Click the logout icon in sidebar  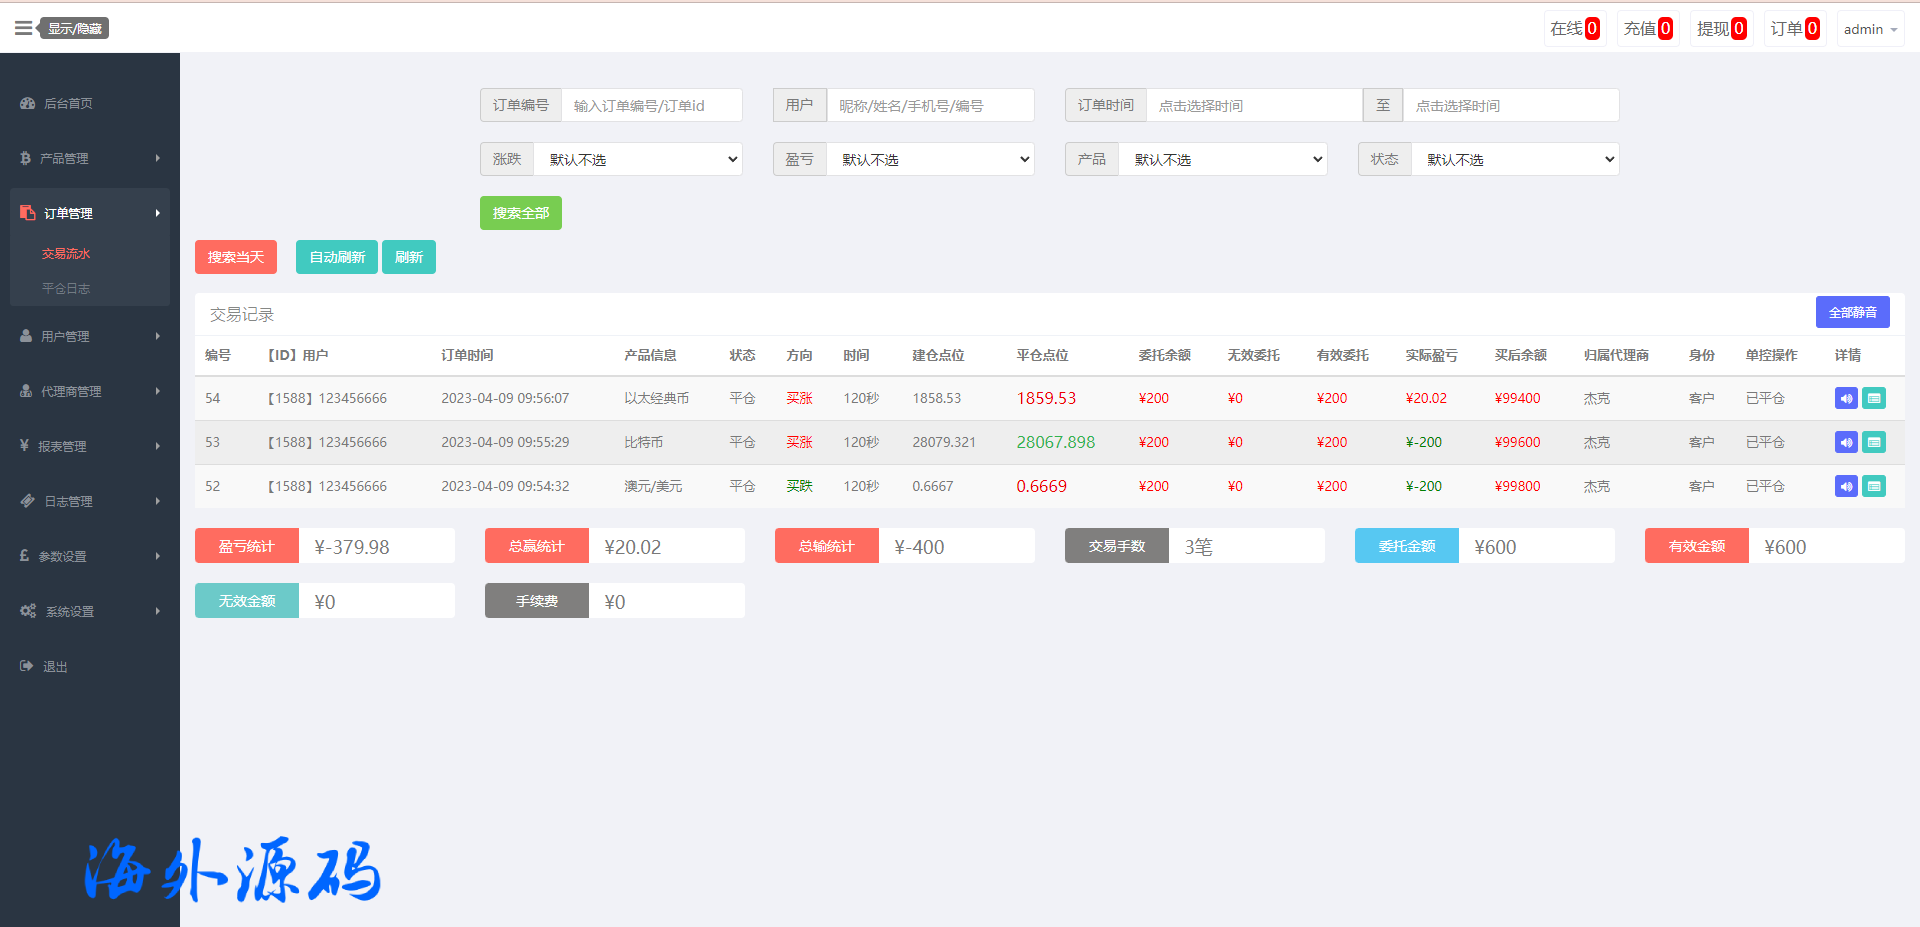(27, 666)
